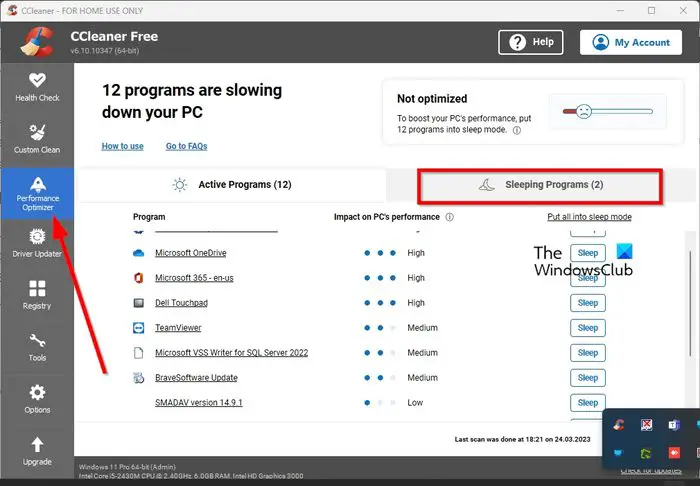Click info icon next to Impact header
The image size is (700, 486).
point(450,217)
